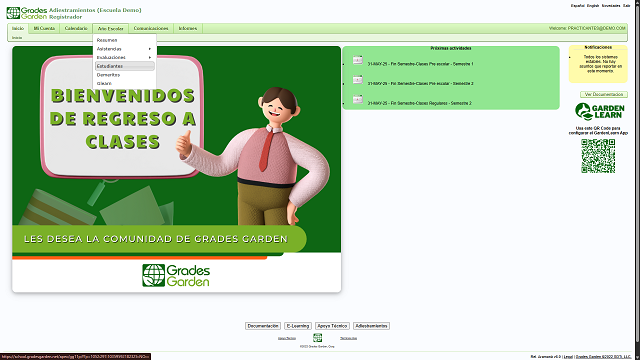Choose Deméritos in the dropdown menu
This screenshot has width=640, height=360.
[x=124, y=75]
